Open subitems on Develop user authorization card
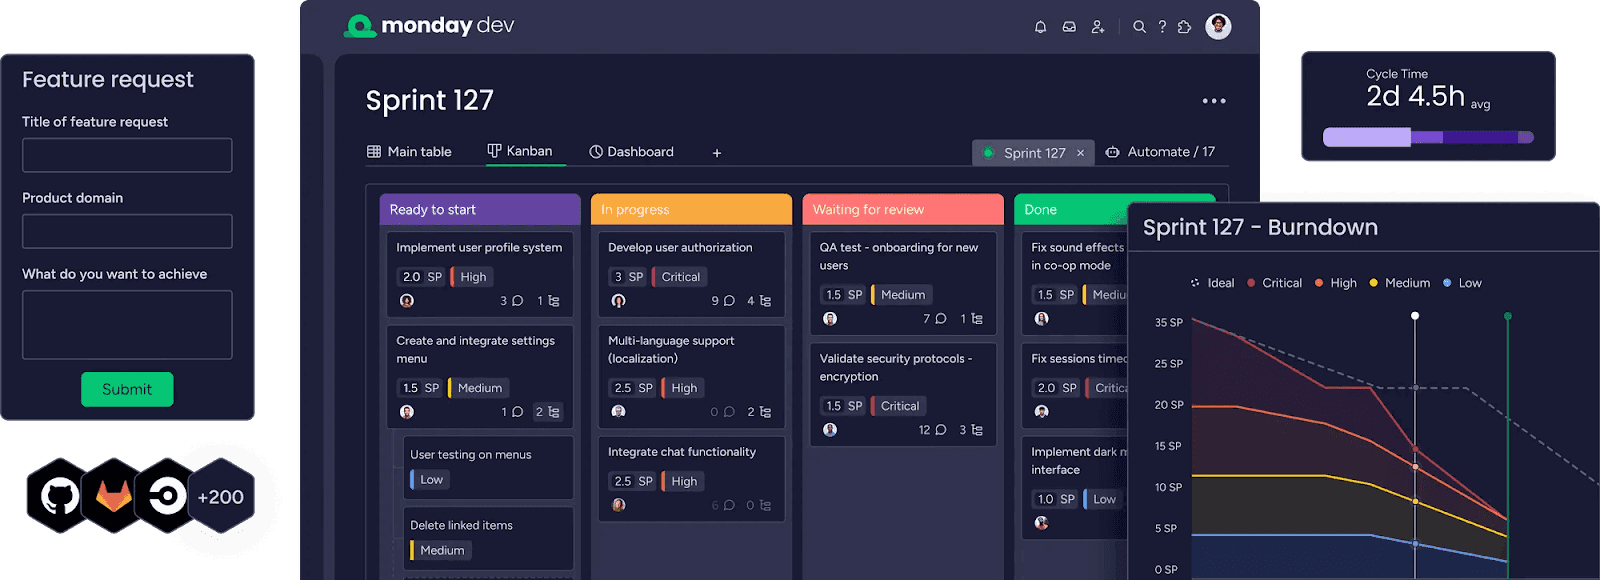Image resolution: width=1600 pixels, height=580 pixels. 759,301
